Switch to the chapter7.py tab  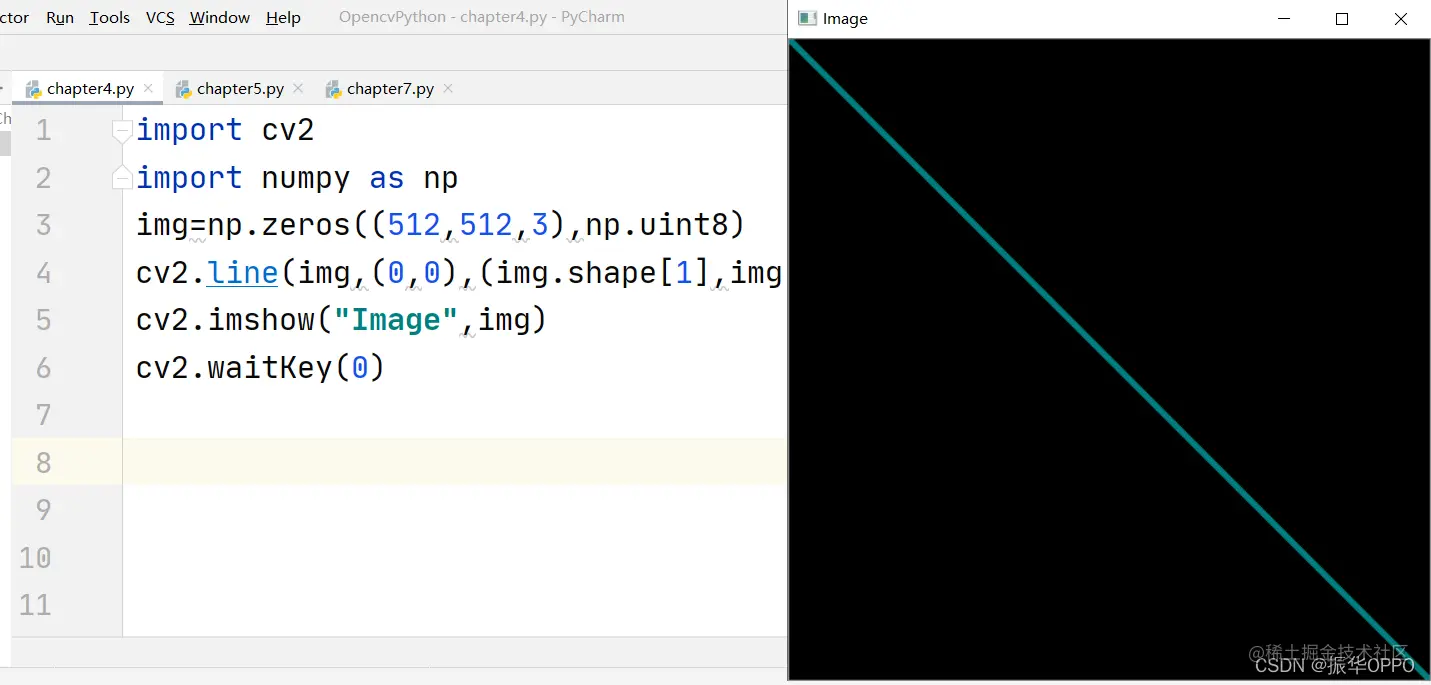[390, 89]
